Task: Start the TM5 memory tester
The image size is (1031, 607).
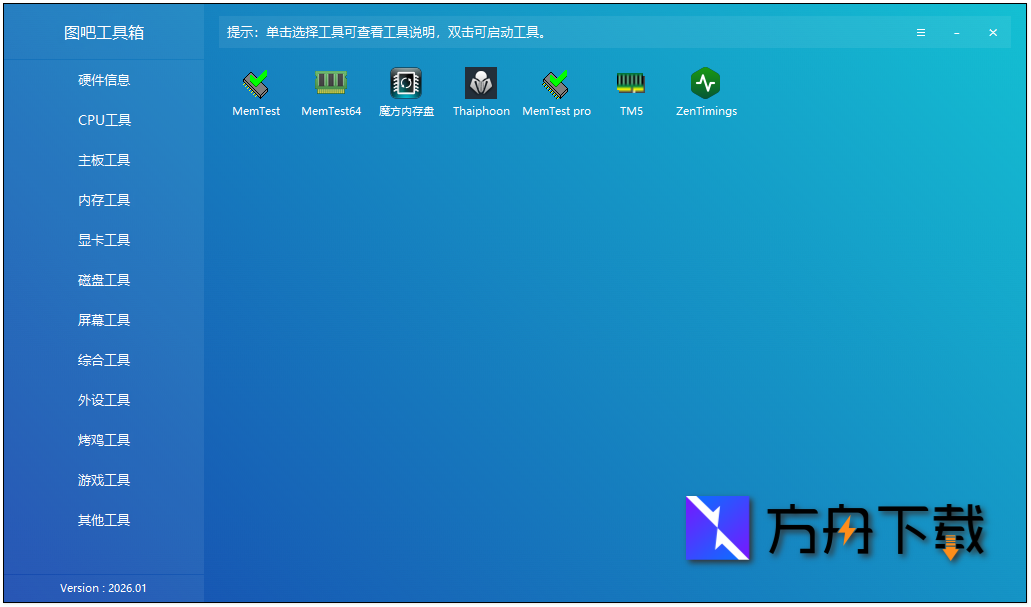Action: (631, 90)
